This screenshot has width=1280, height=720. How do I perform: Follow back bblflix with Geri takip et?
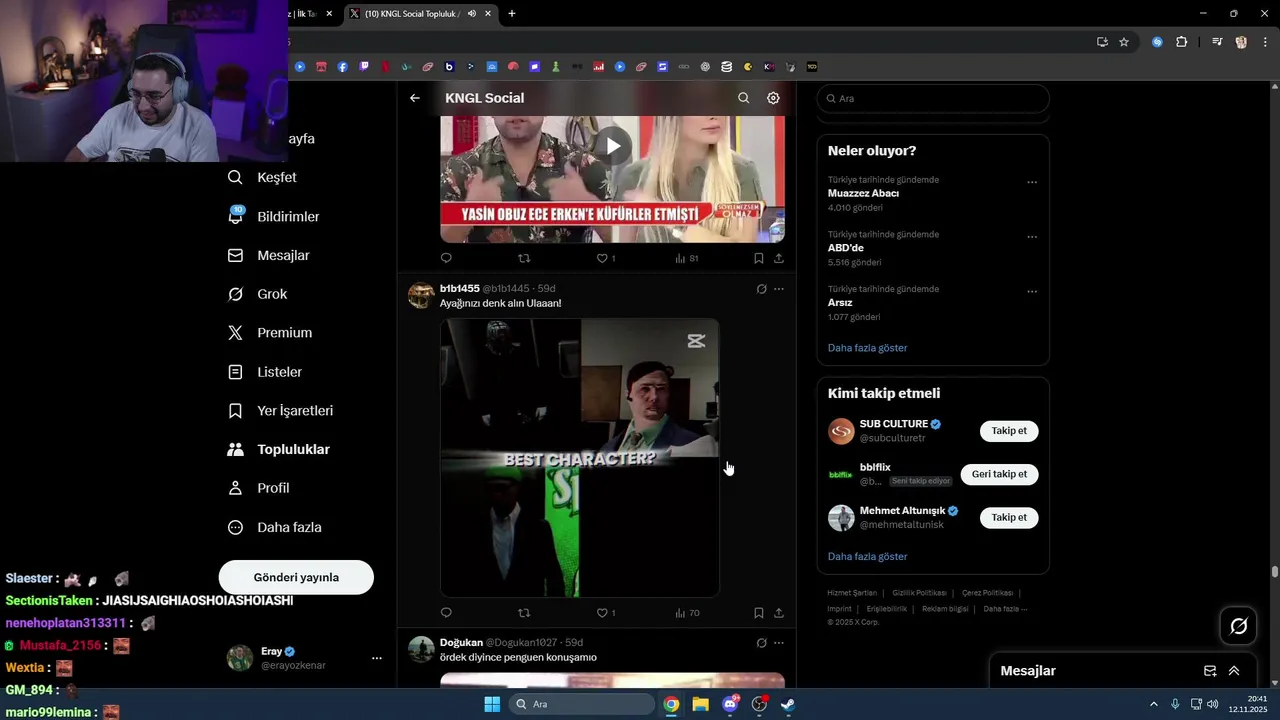(x=999, y=474)
